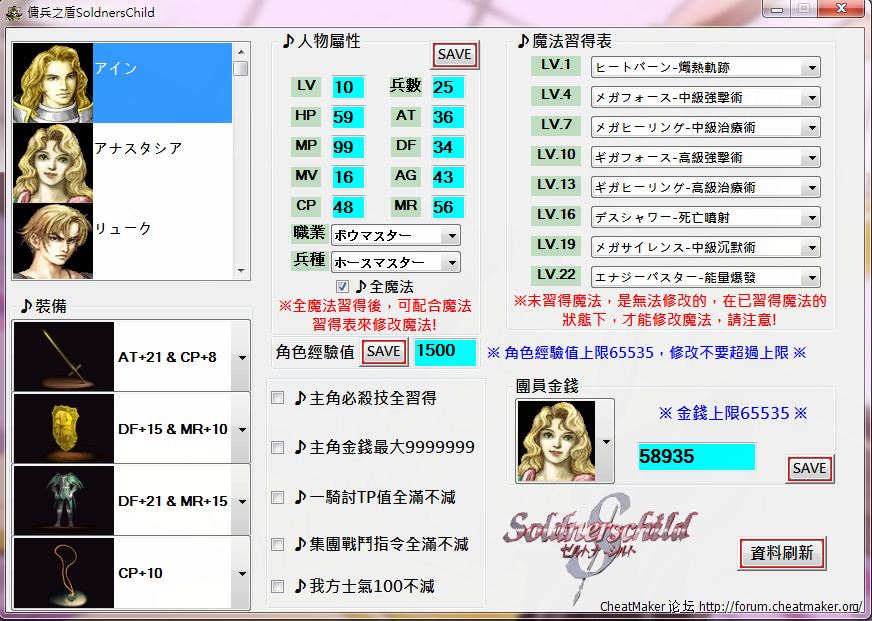Toggle the 全魔法 checkbox
The height and width of the screenshot is (621, 872).
click(x=343, y=287)
